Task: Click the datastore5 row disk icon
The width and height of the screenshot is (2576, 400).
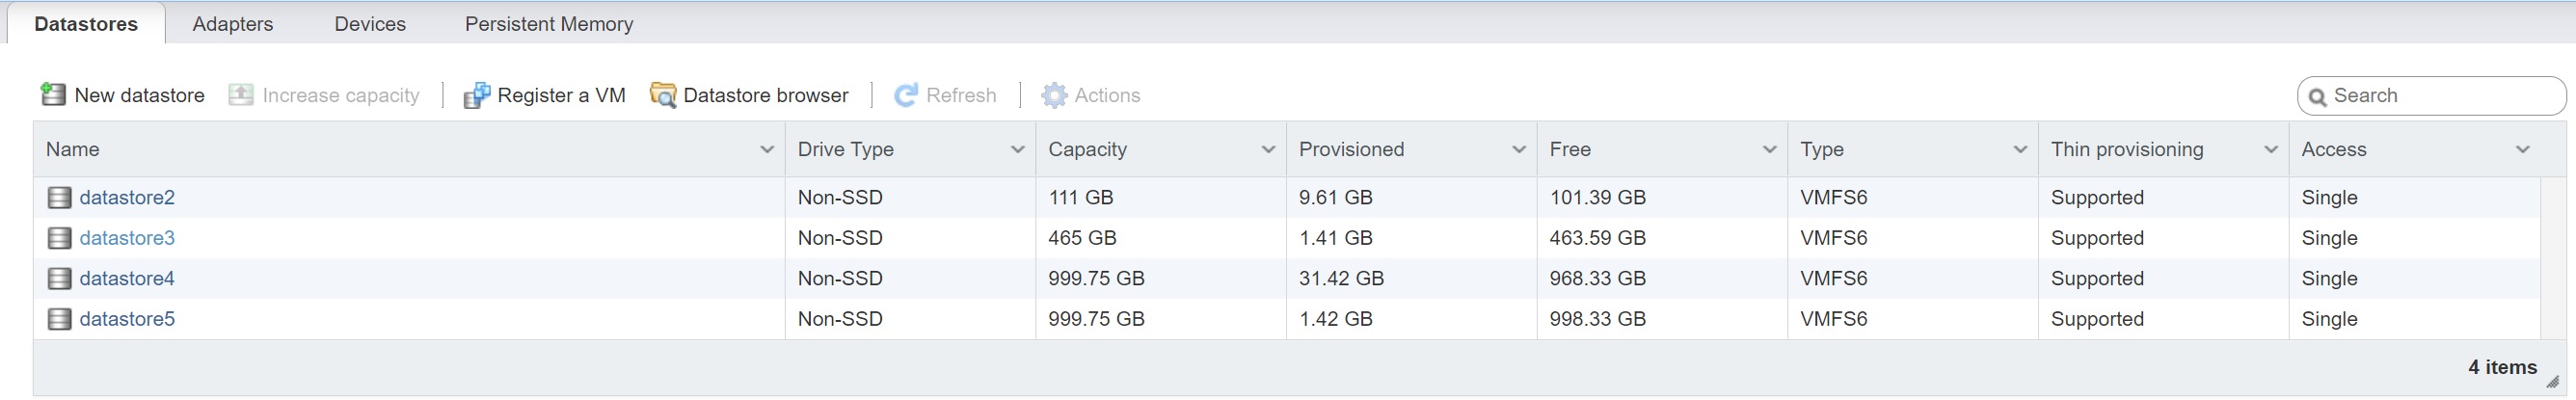Action: (60, 319)
